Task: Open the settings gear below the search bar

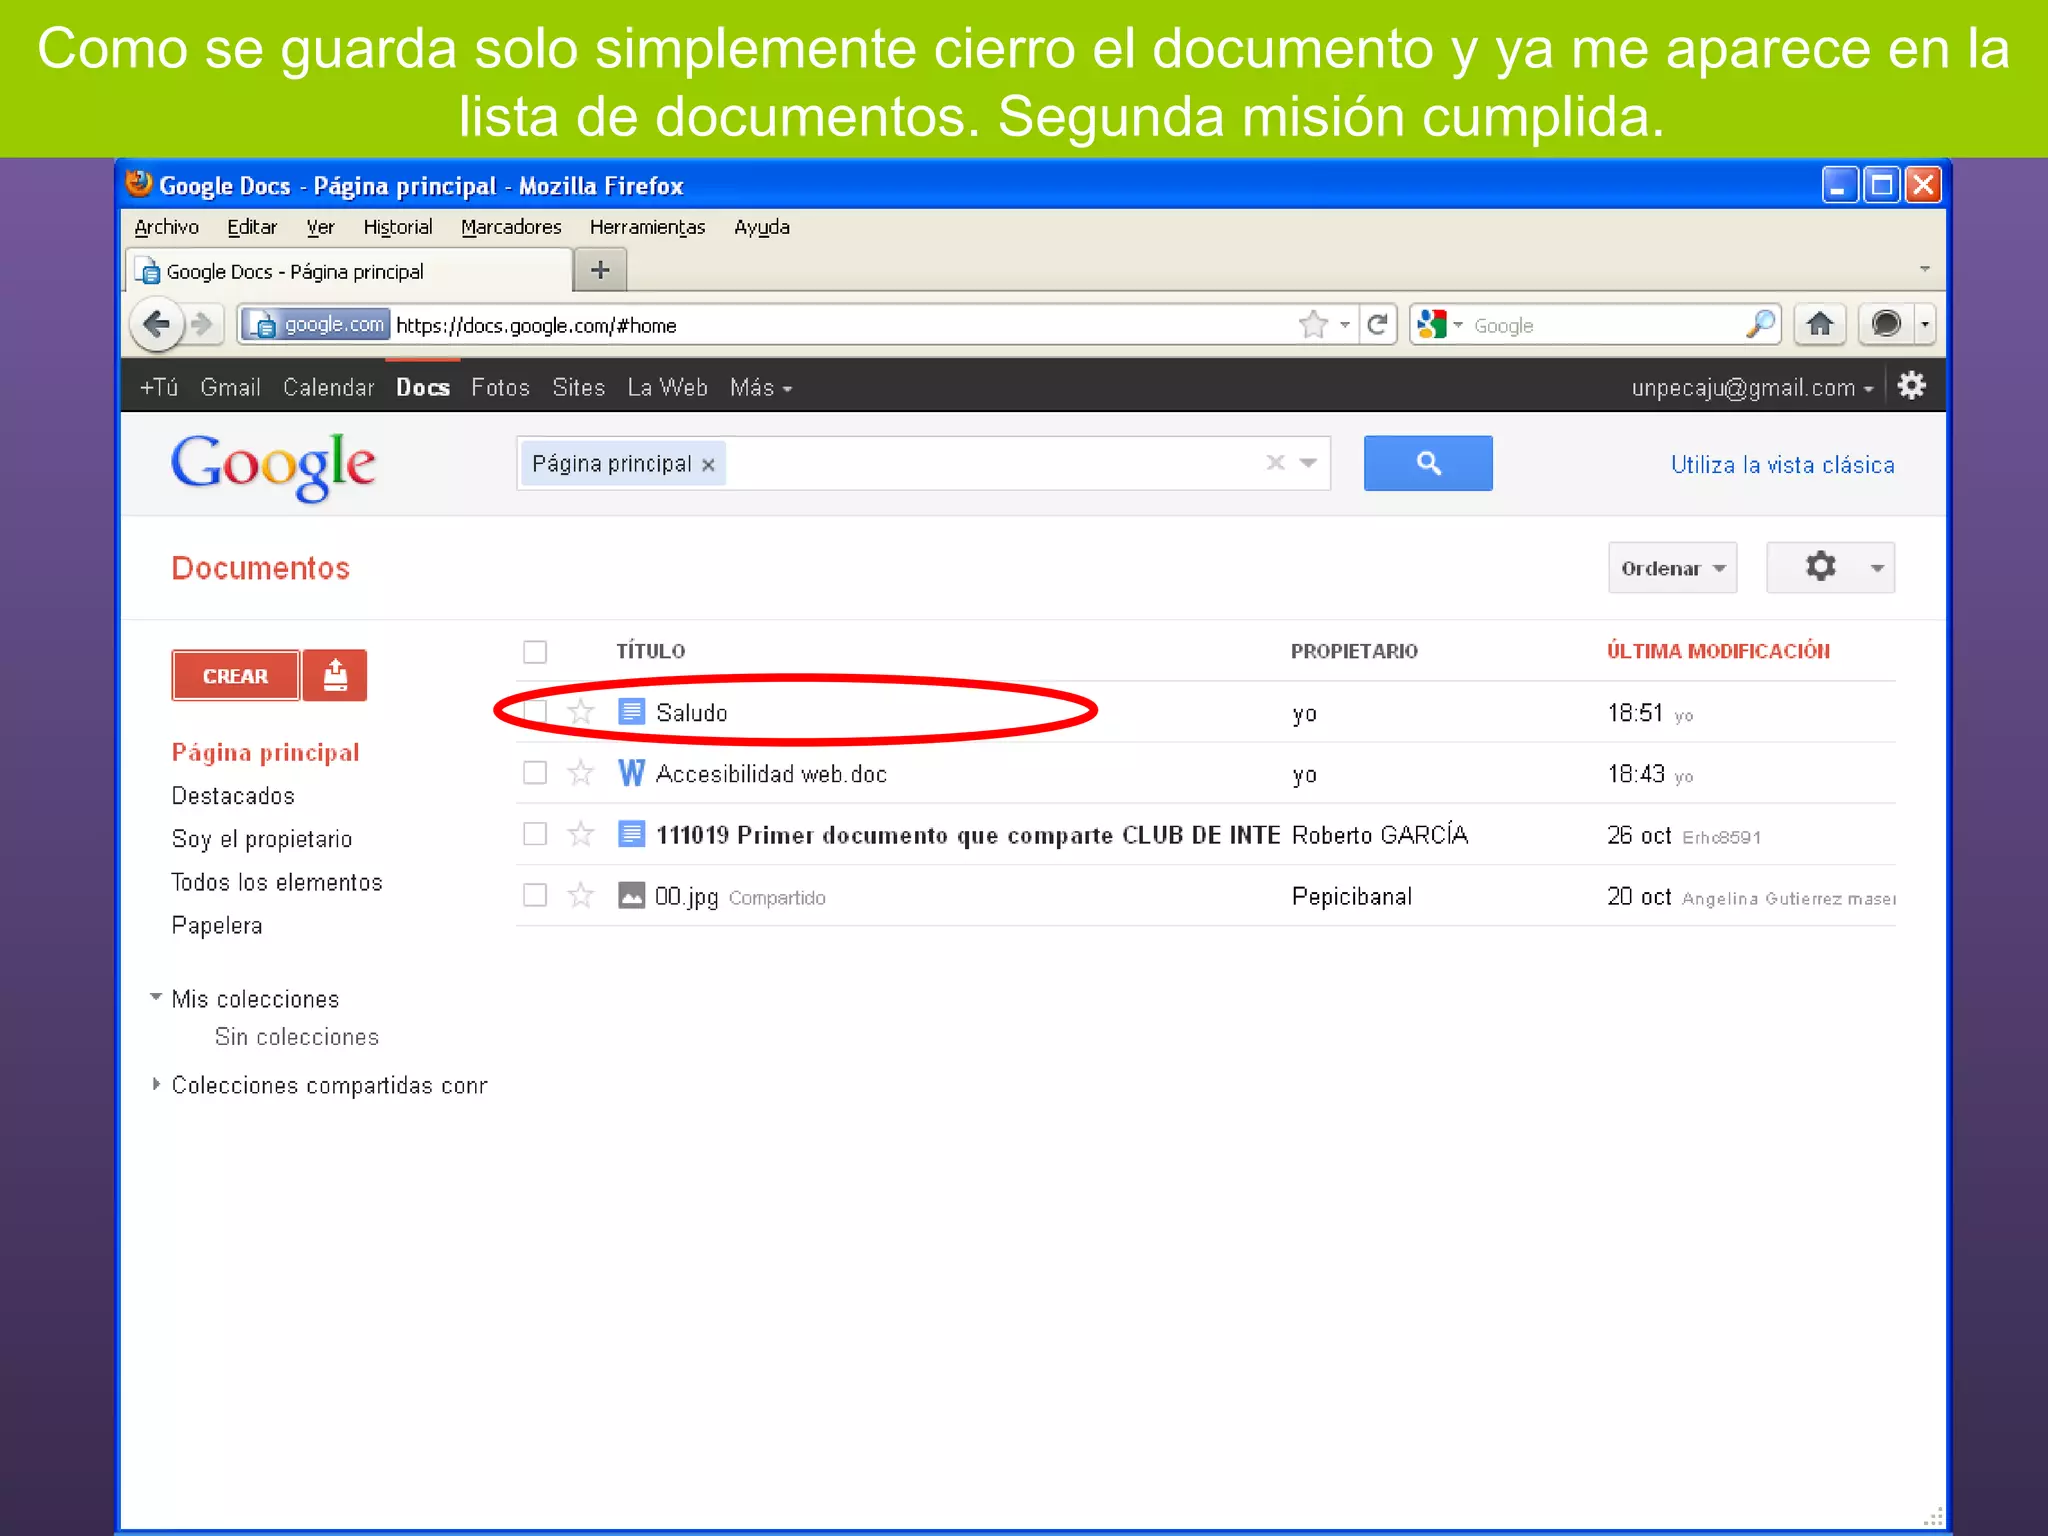Action: (x=1820, y=567)
